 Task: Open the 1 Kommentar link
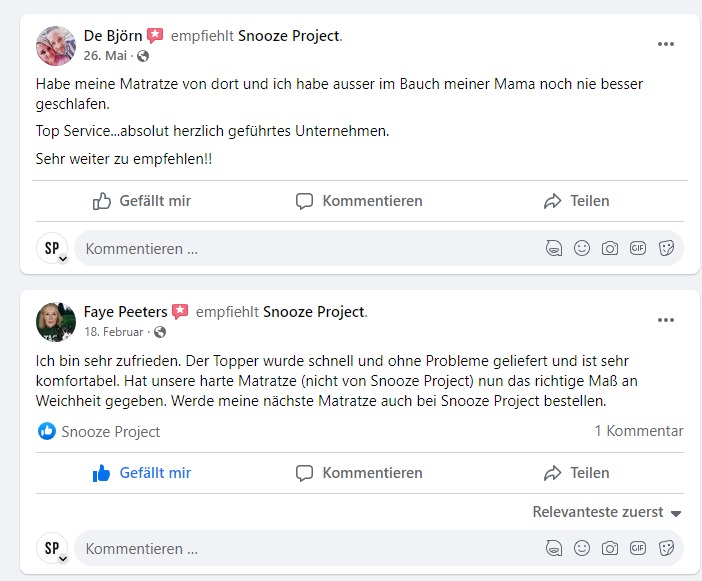[x=639, y=431]
